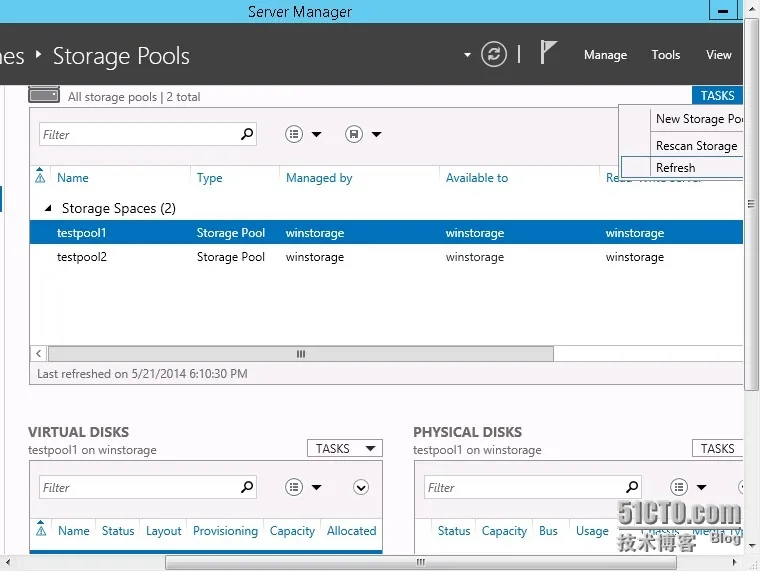Viewport: 760px width, 571px height.
Task: Click the storage pools search magnifier icon
Action: point(247,134)
